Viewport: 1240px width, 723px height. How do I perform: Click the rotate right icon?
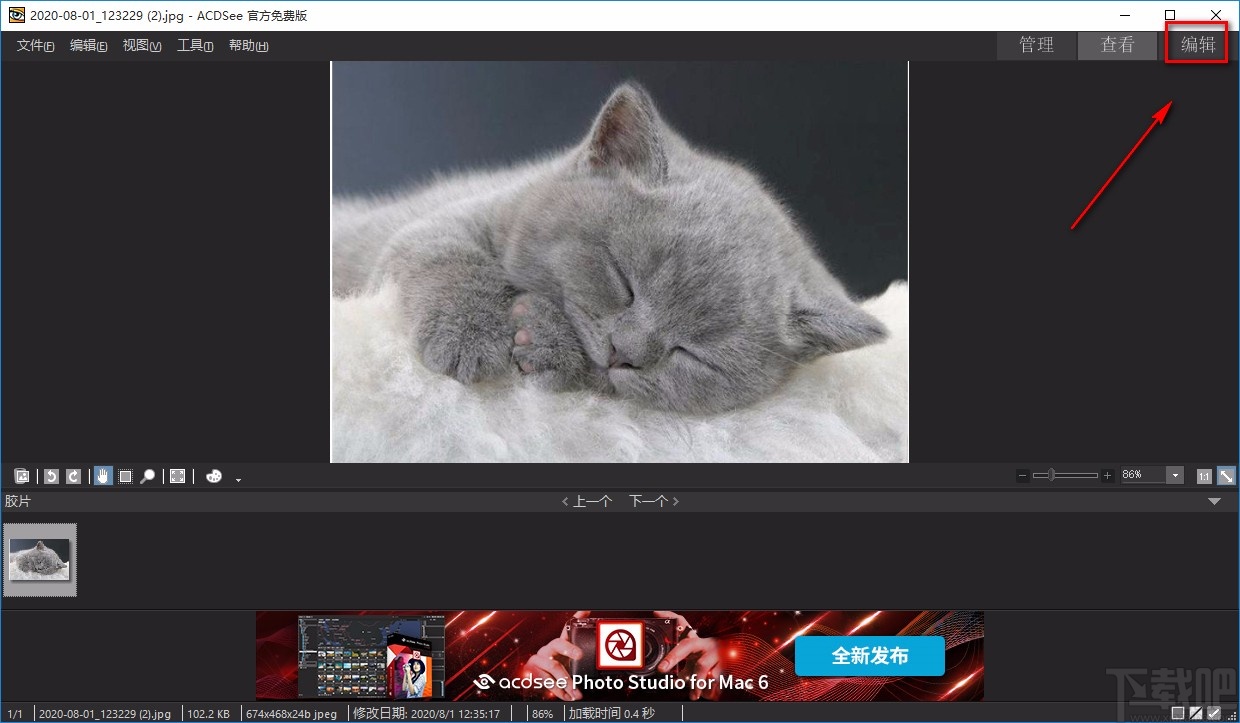73,477
